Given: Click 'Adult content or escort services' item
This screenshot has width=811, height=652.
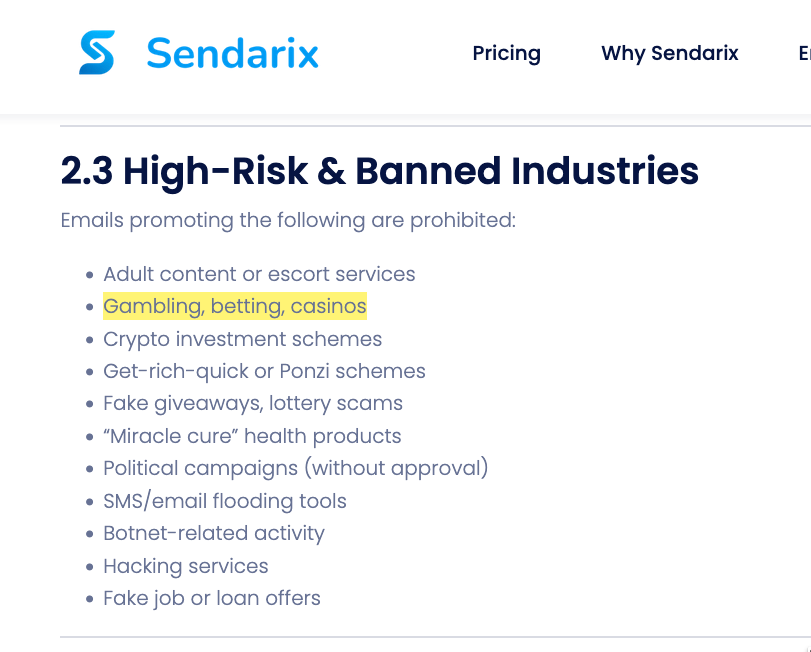Looking at the screenshot, I should coord(259,274).
